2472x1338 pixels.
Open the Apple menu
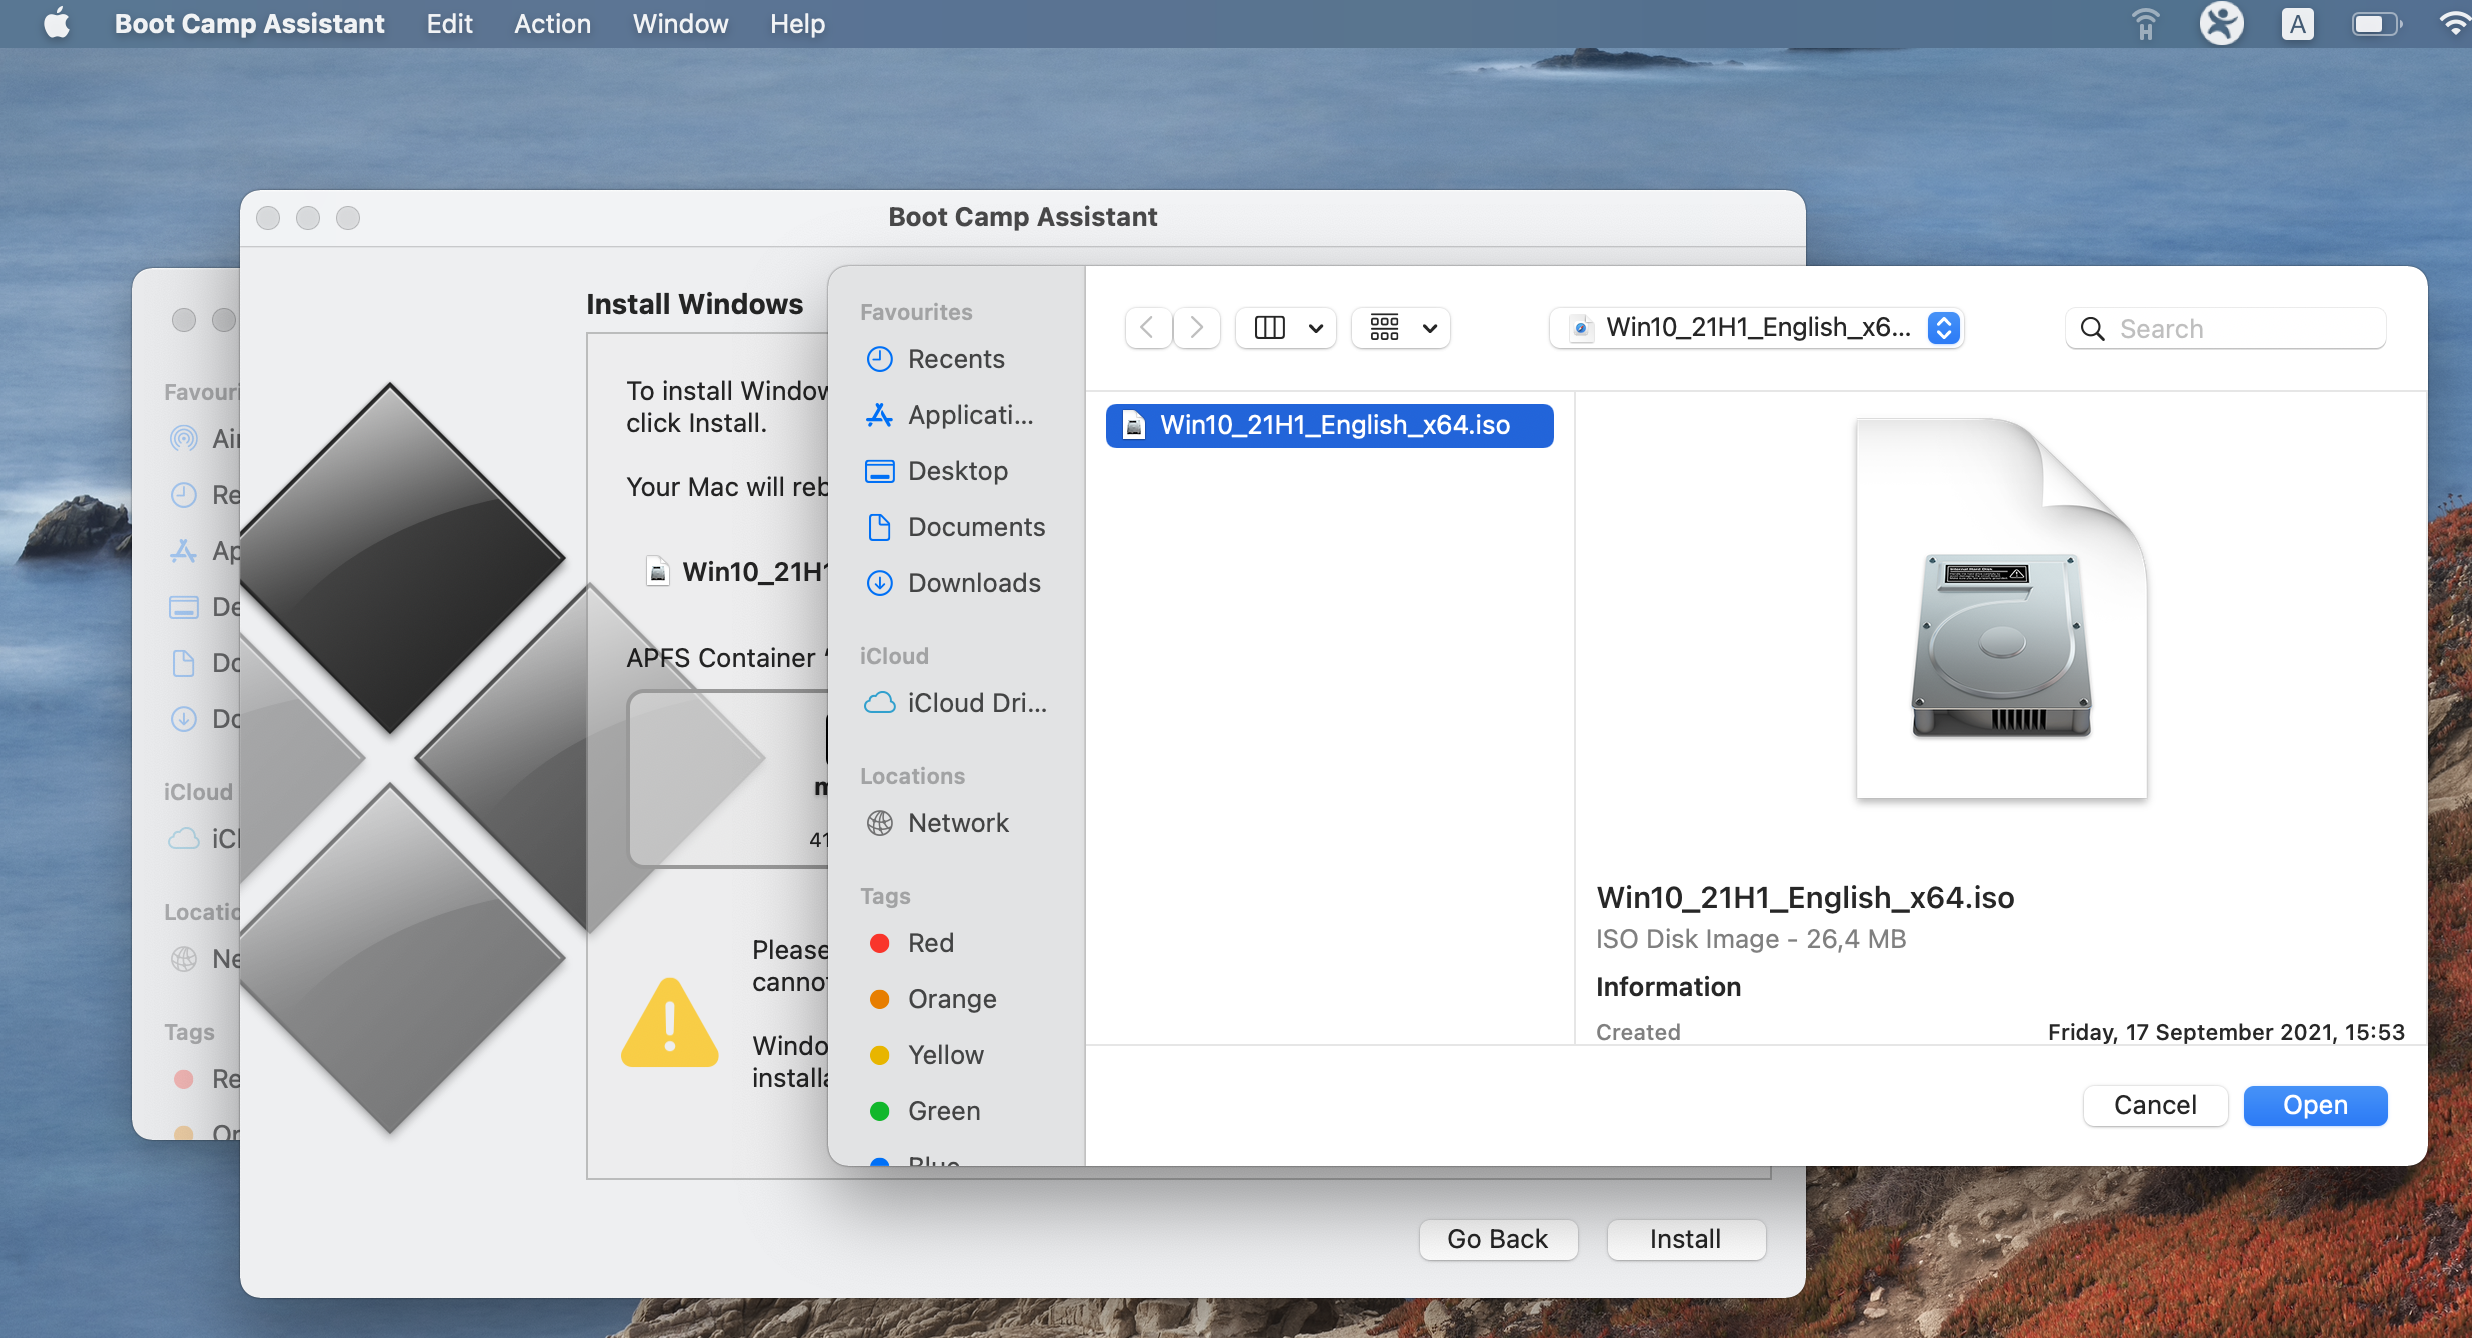point(57,23)
